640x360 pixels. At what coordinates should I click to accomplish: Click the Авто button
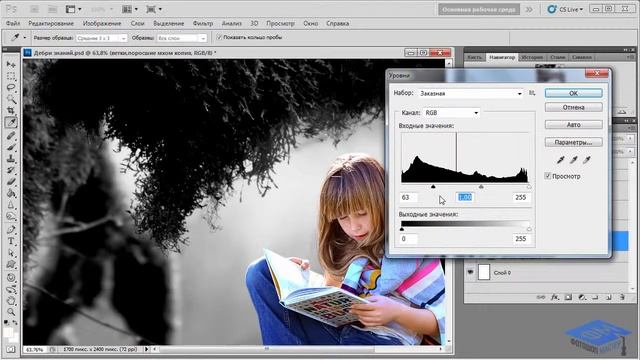pyautogui.click(x=573, y=125)
